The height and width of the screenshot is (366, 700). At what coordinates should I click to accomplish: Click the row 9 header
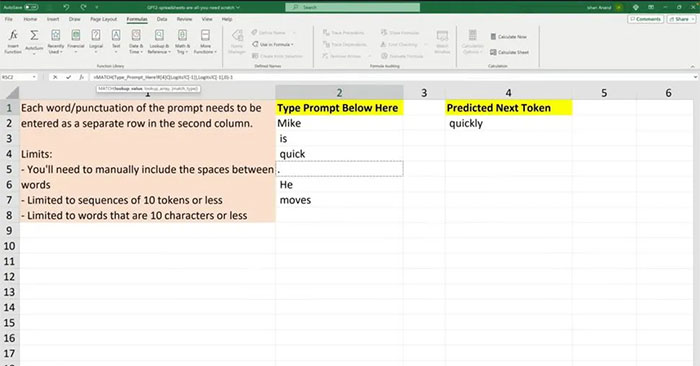(9, 231)
